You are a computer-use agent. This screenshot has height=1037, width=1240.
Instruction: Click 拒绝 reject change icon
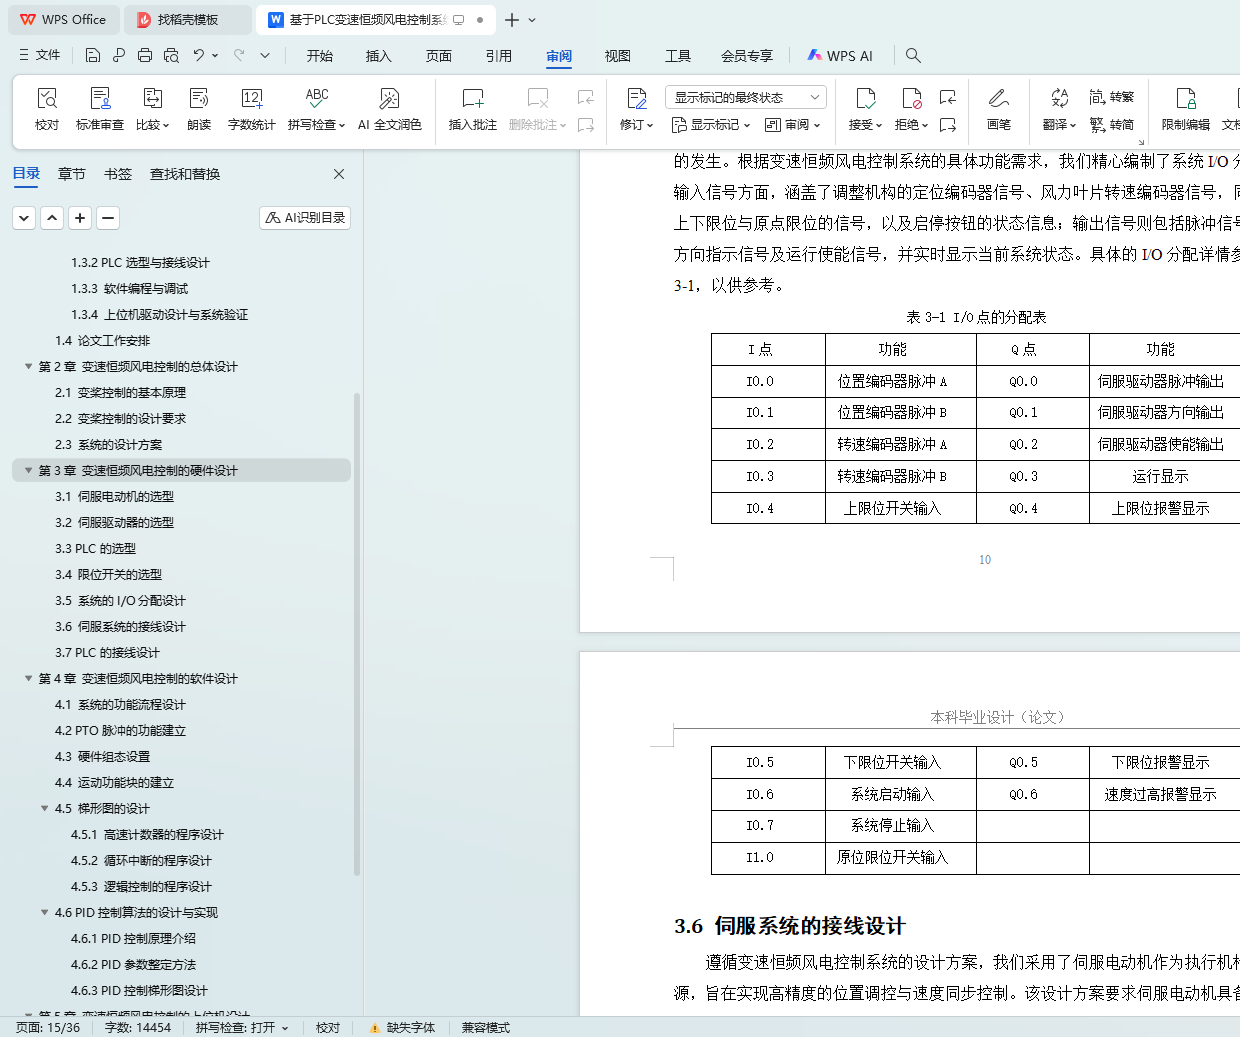pyautogui.click(x=911, y=98)
